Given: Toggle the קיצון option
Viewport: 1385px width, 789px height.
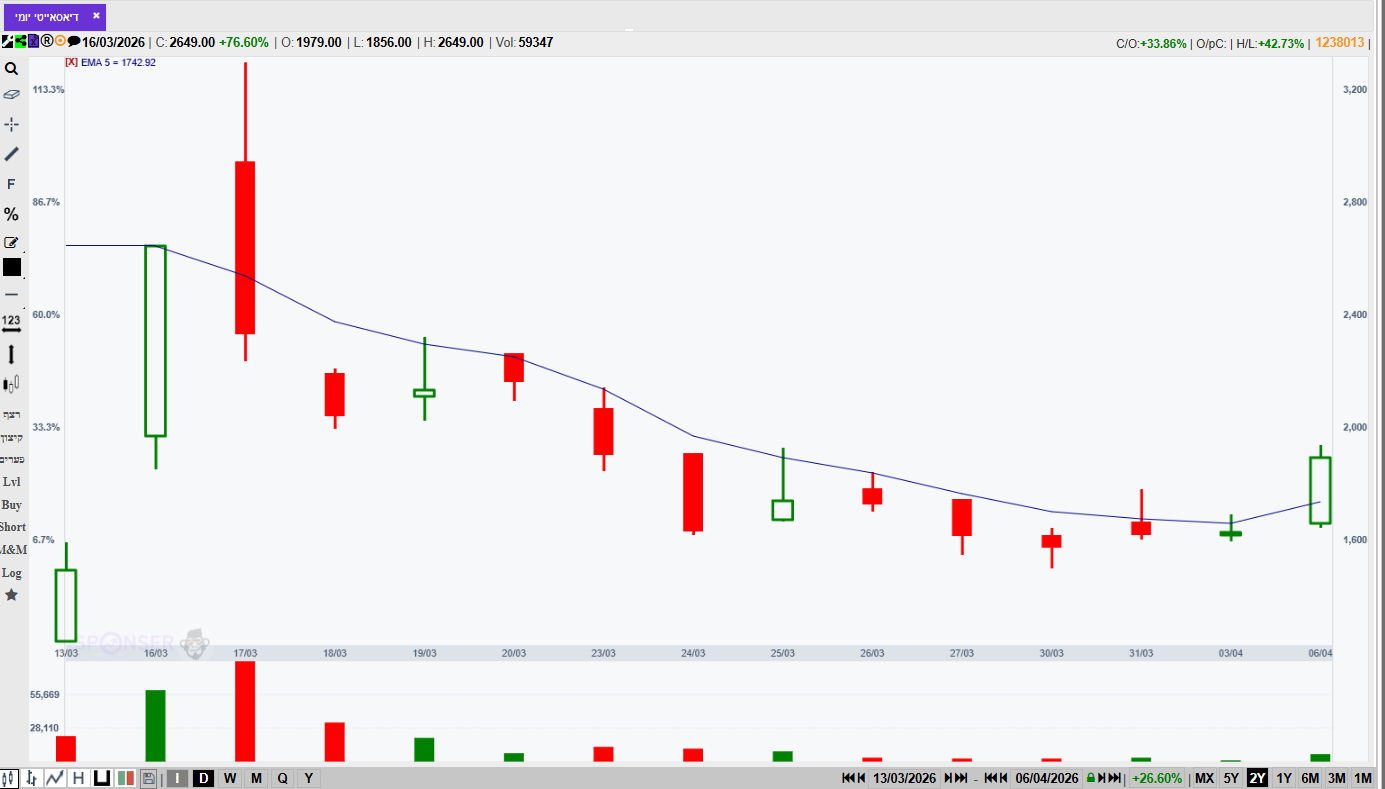Looking at the screenshot, I should tap(11, 437).
